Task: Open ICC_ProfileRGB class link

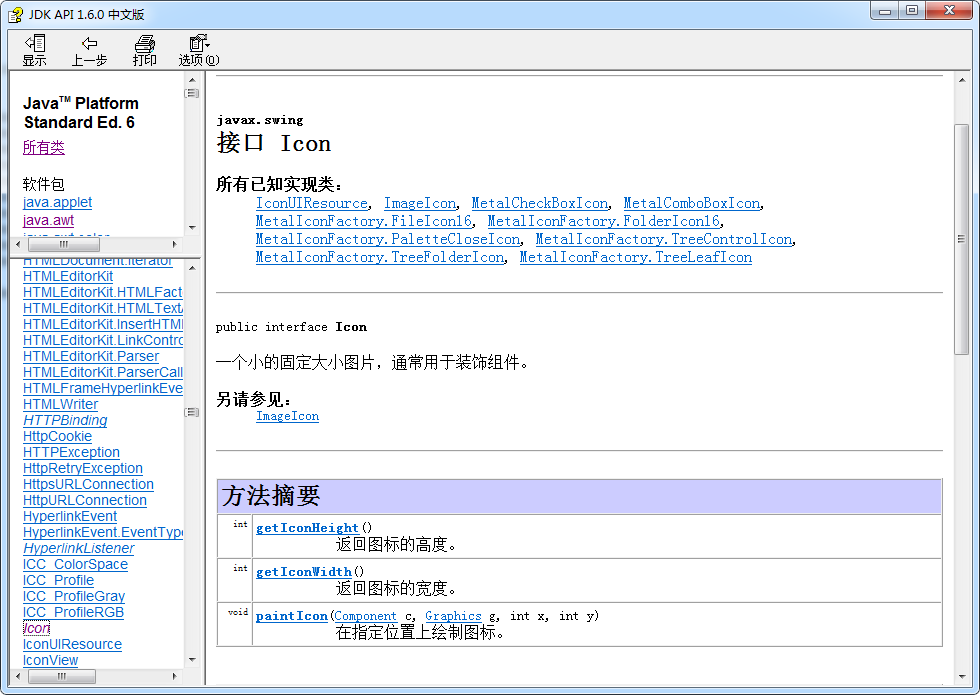Action: click(x=74, y=612)
